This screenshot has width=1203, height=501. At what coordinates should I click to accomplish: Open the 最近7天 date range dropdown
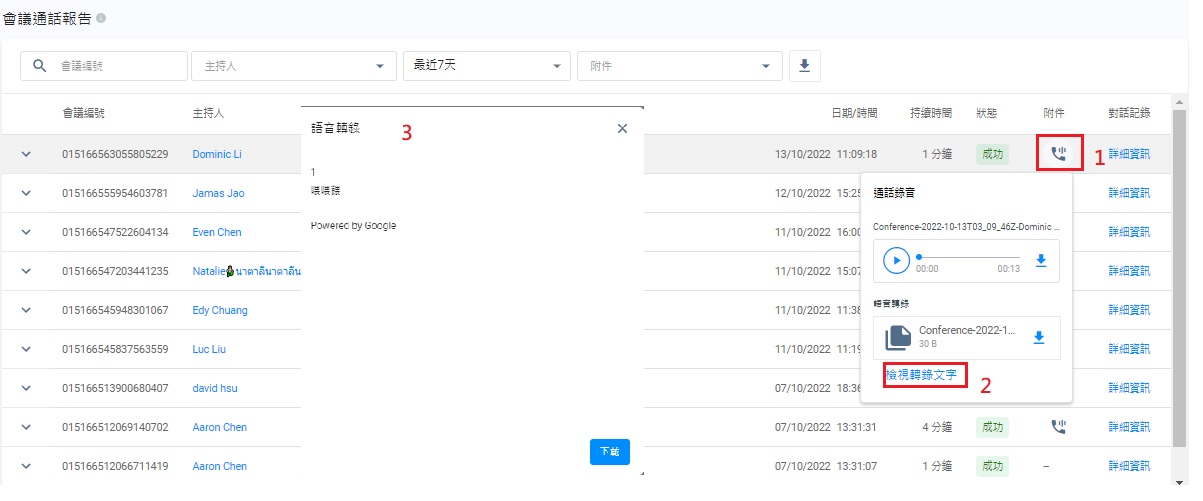pyautogui.click(x=486, y=66)
